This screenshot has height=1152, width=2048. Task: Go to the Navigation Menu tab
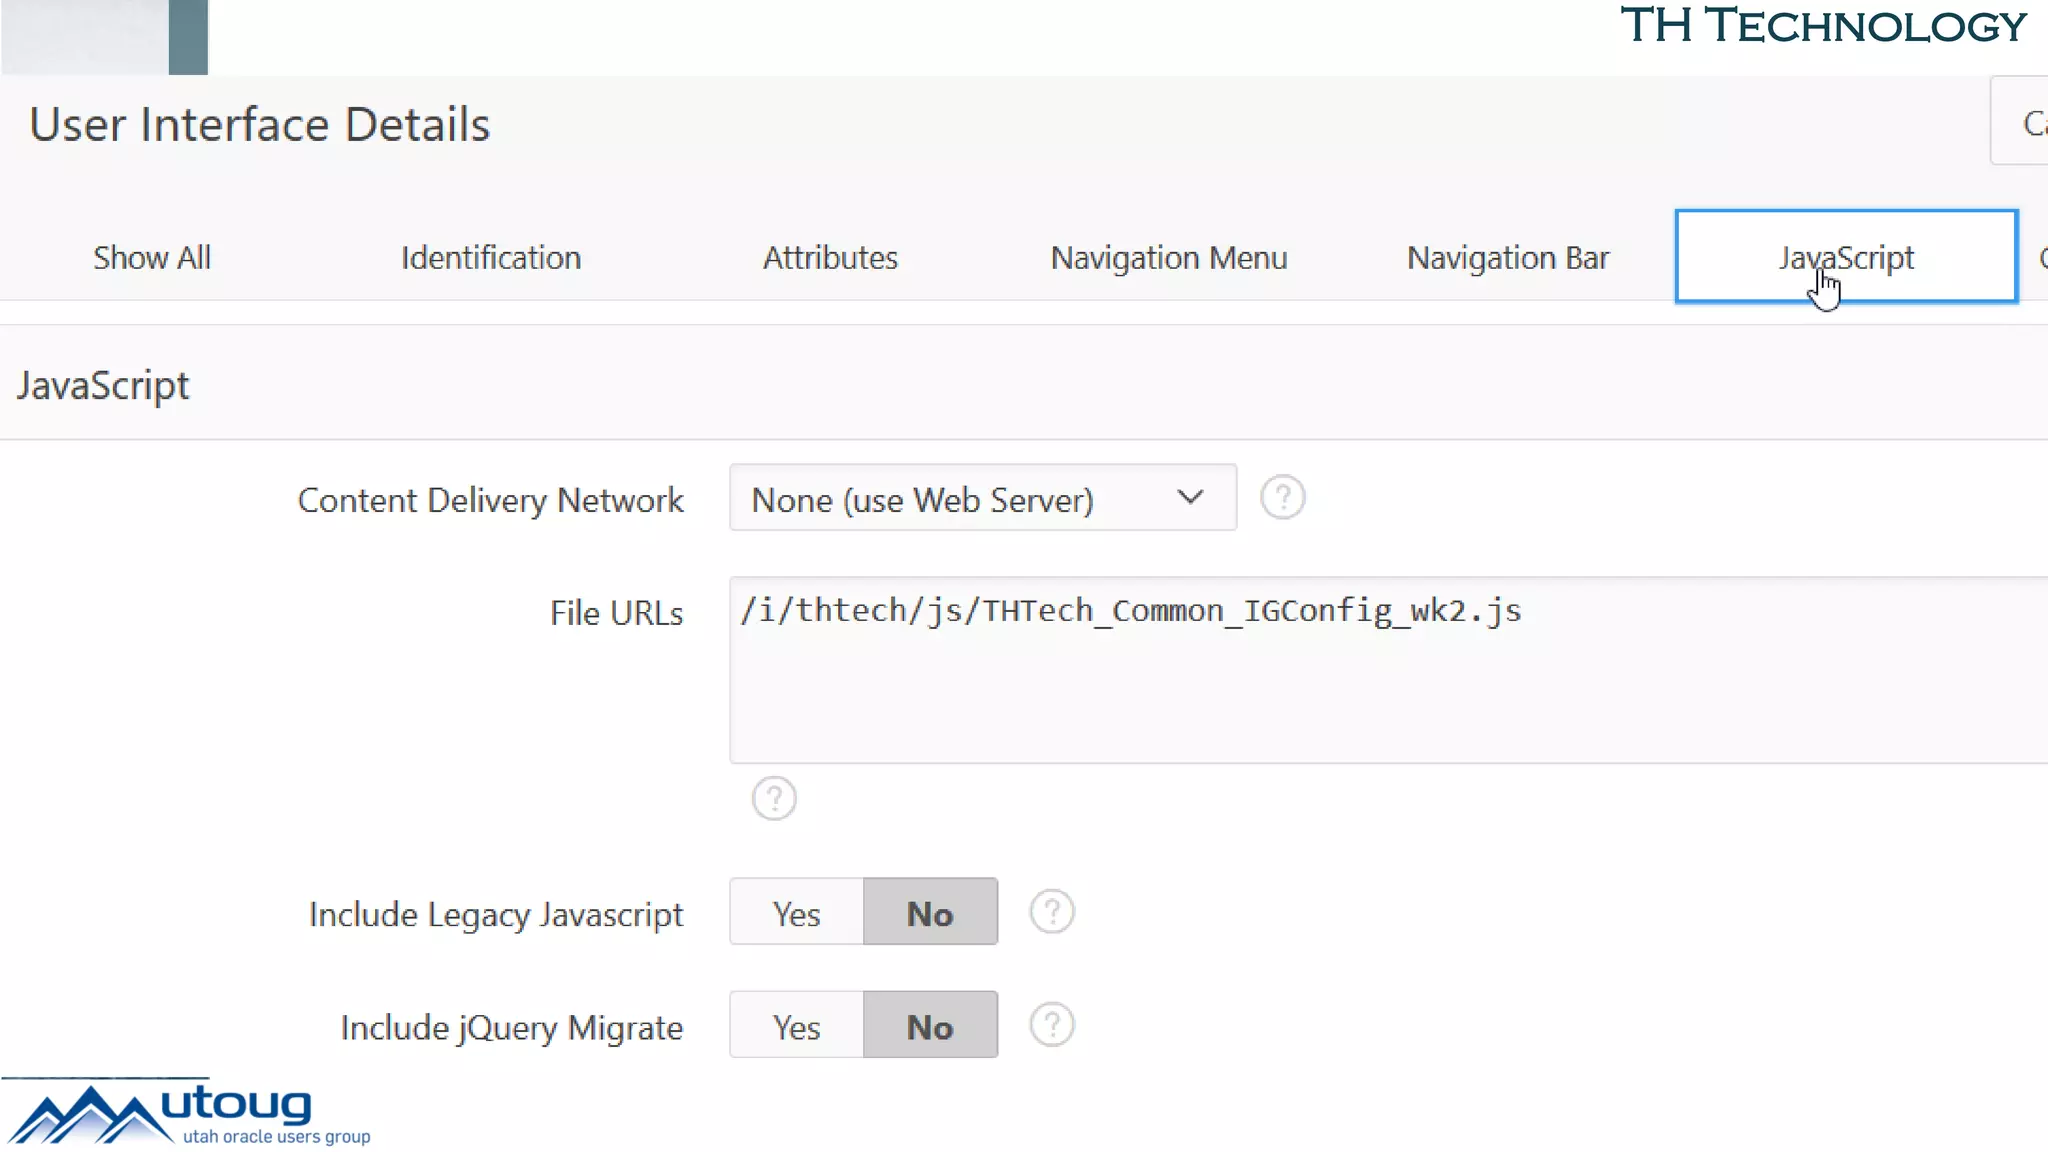[1168, 258]
